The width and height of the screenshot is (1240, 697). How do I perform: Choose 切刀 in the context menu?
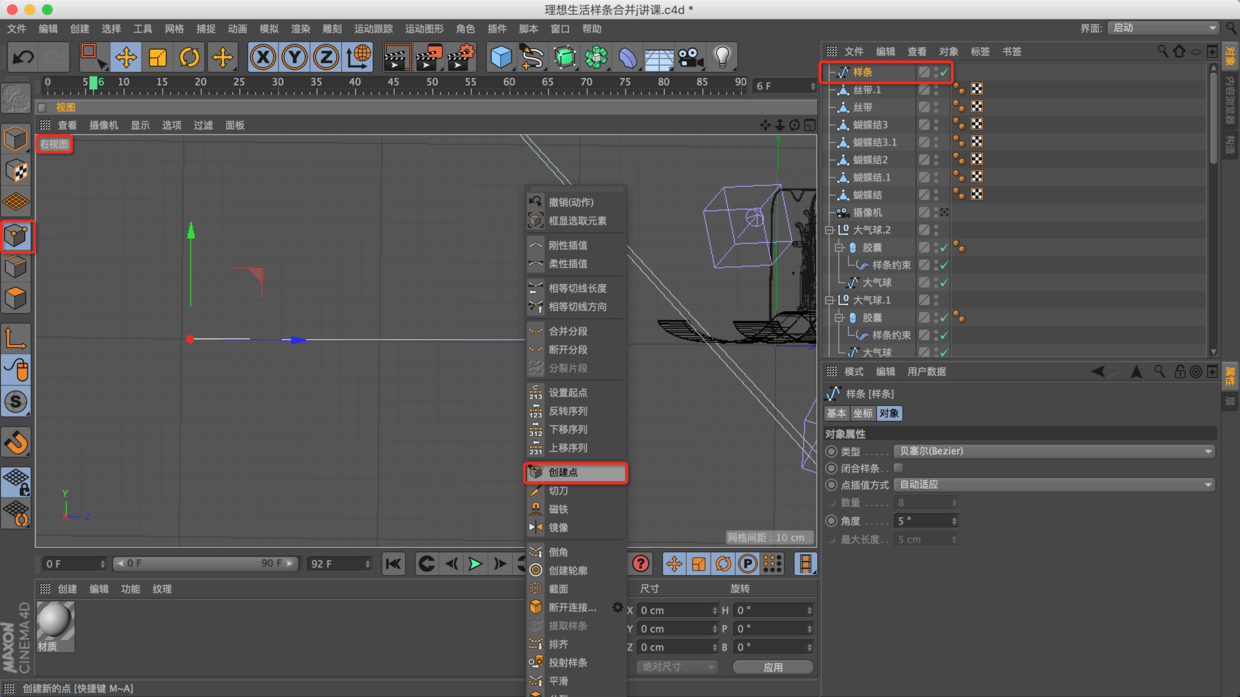[576, 491]
